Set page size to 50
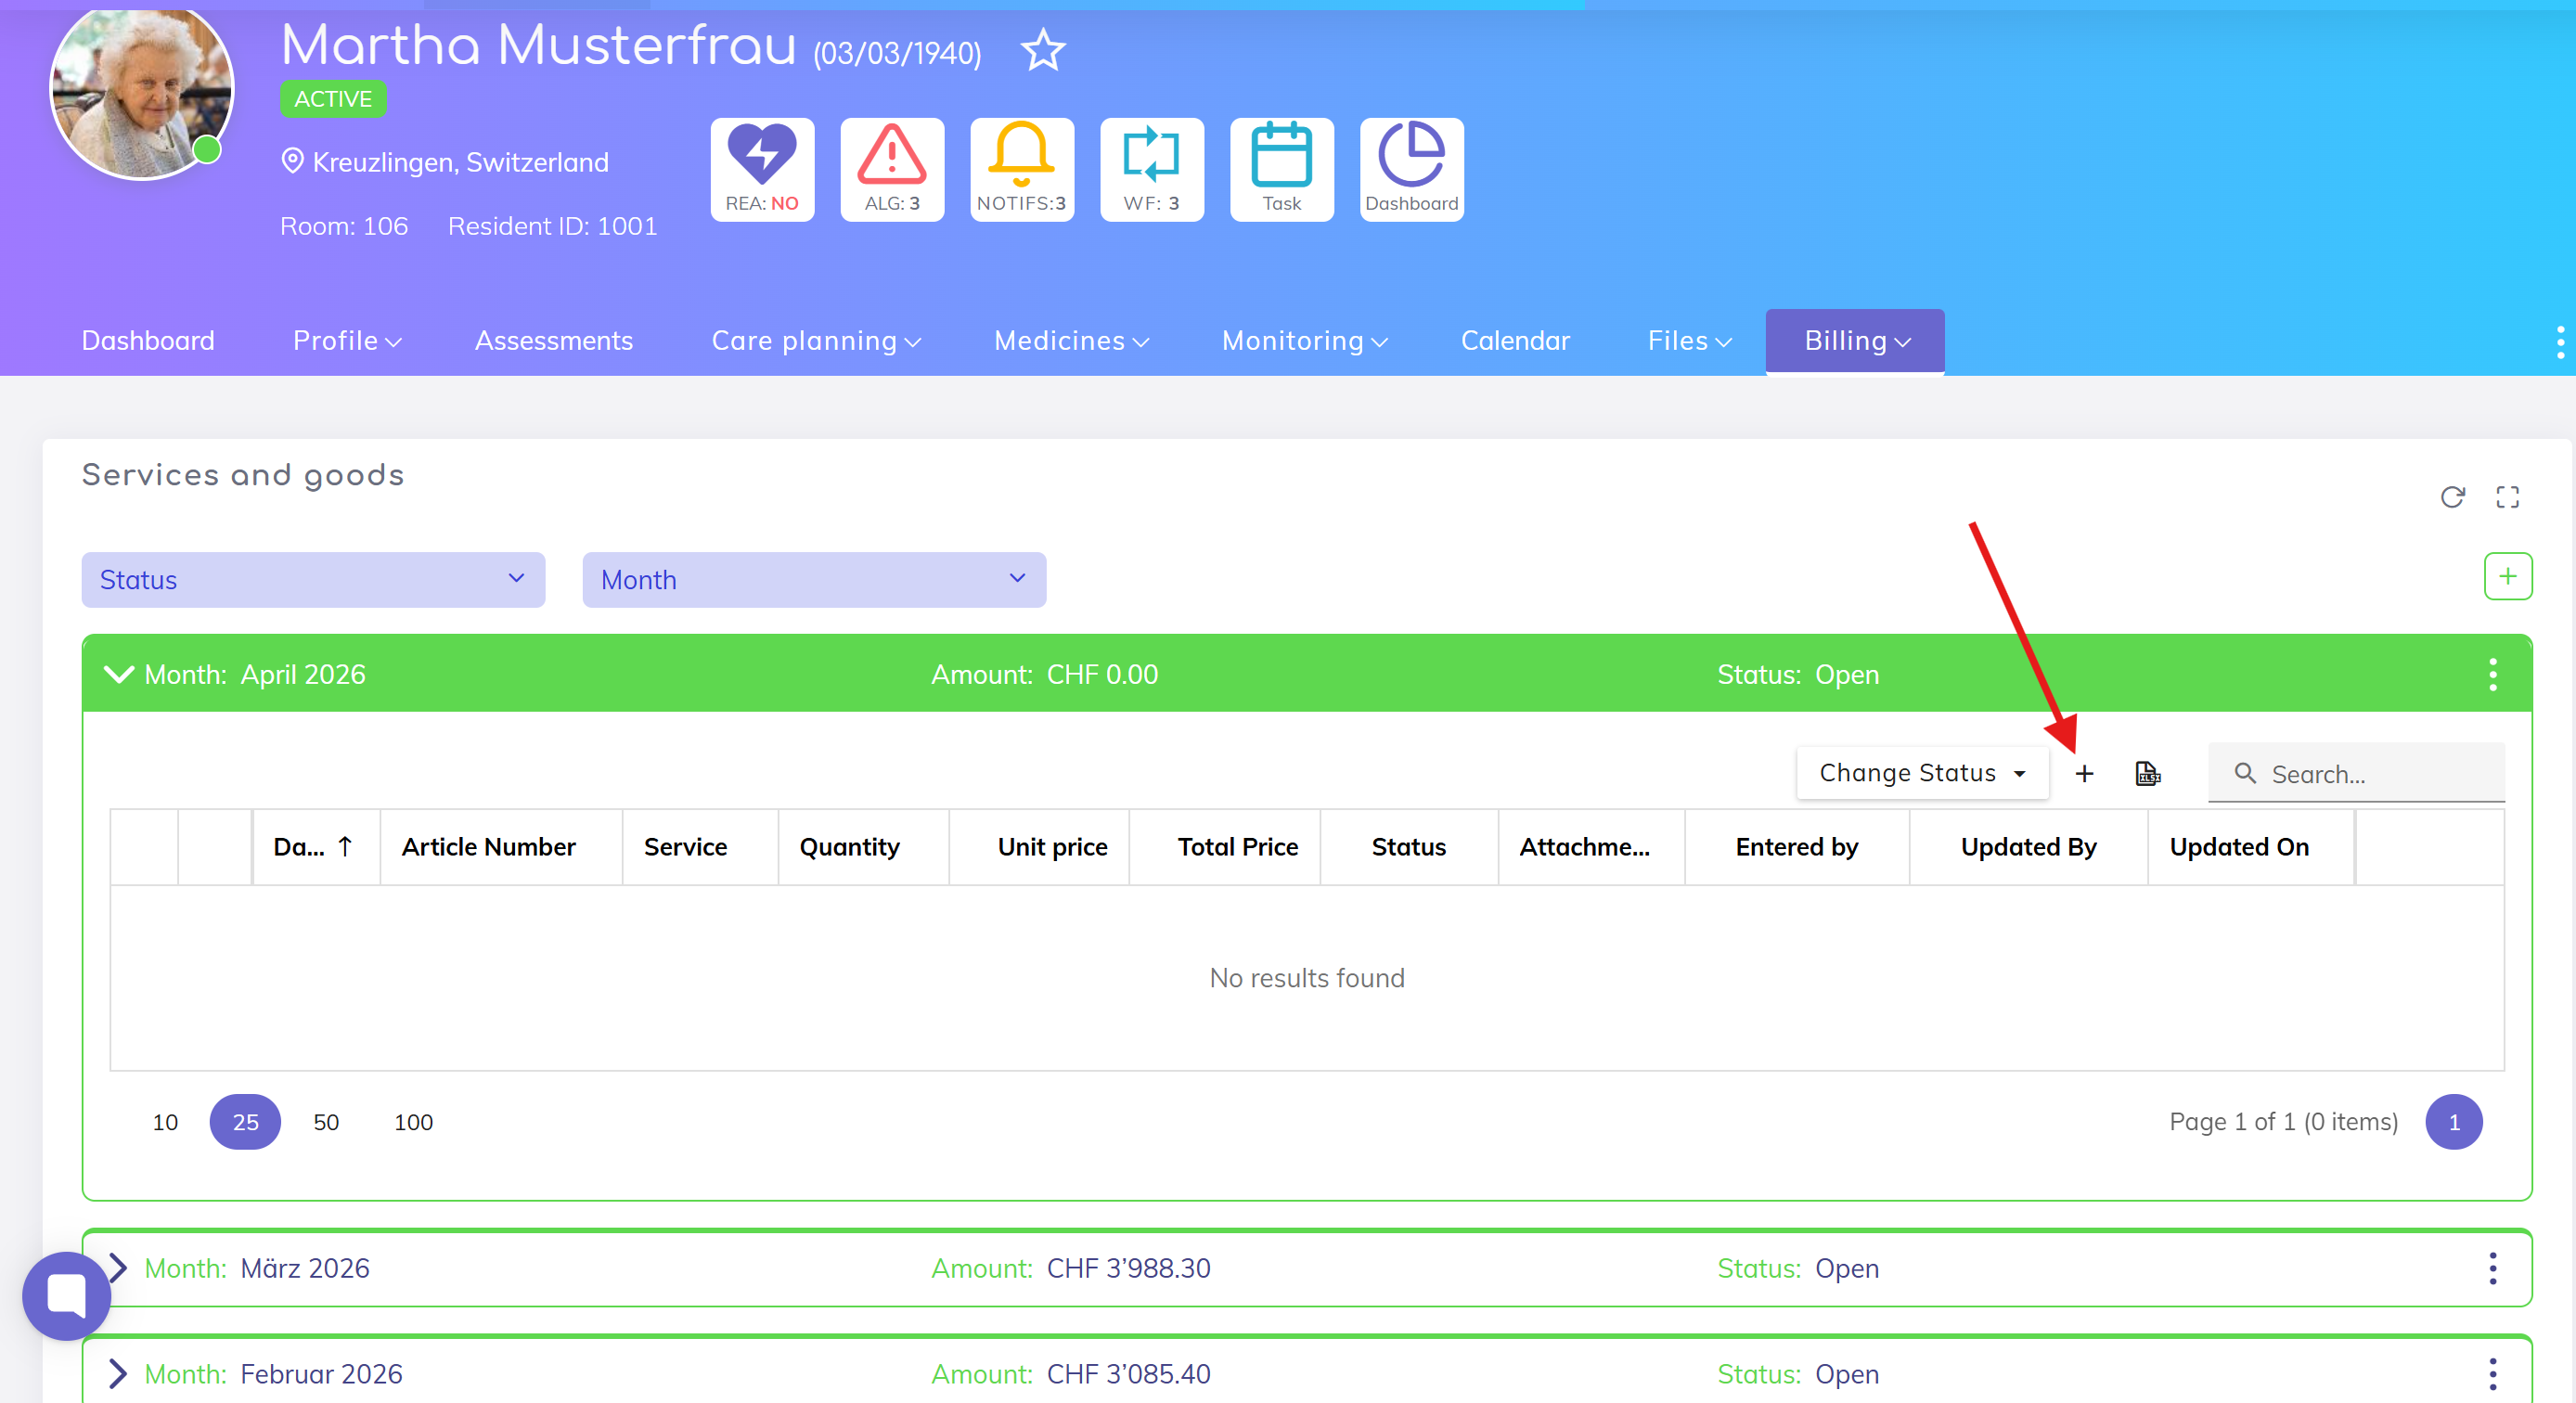Image resolution: width=2576 pixels, height=1403 pixels. [326, 1122]
